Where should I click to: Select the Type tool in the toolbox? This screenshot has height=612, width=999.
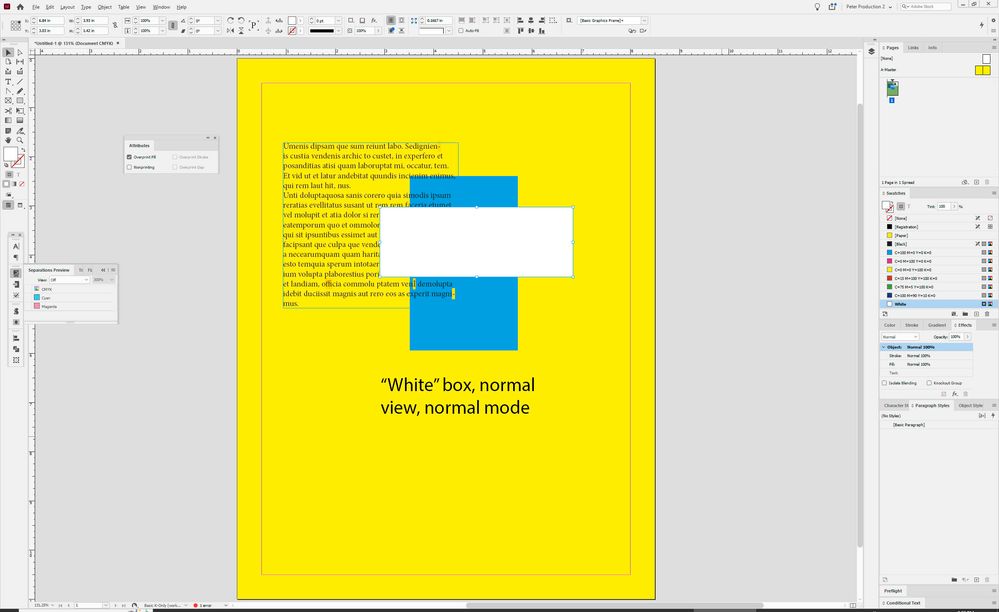8,81
